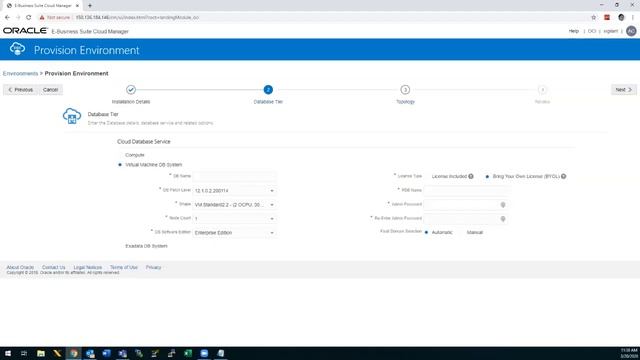Image resolution: width=640 pixels, height=360 pixels.
Task: Open Excel from the taskbar
Action: [188, 353]
